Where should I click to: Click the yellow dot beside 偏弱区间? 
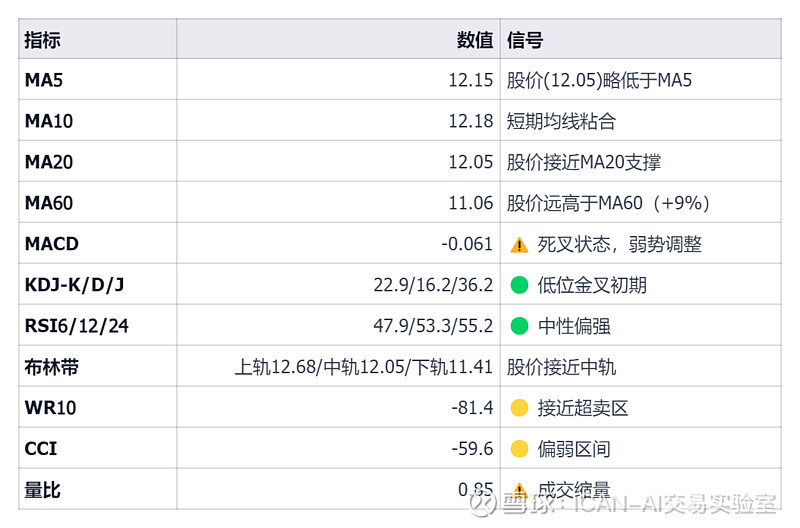[518, 449]
